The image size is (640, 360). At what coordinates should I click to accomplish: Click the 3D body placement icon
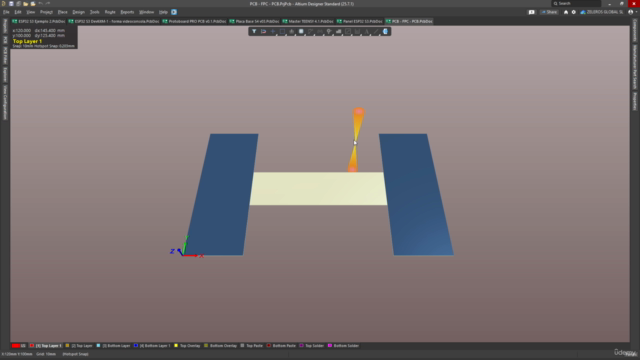[x=385, y=31]
